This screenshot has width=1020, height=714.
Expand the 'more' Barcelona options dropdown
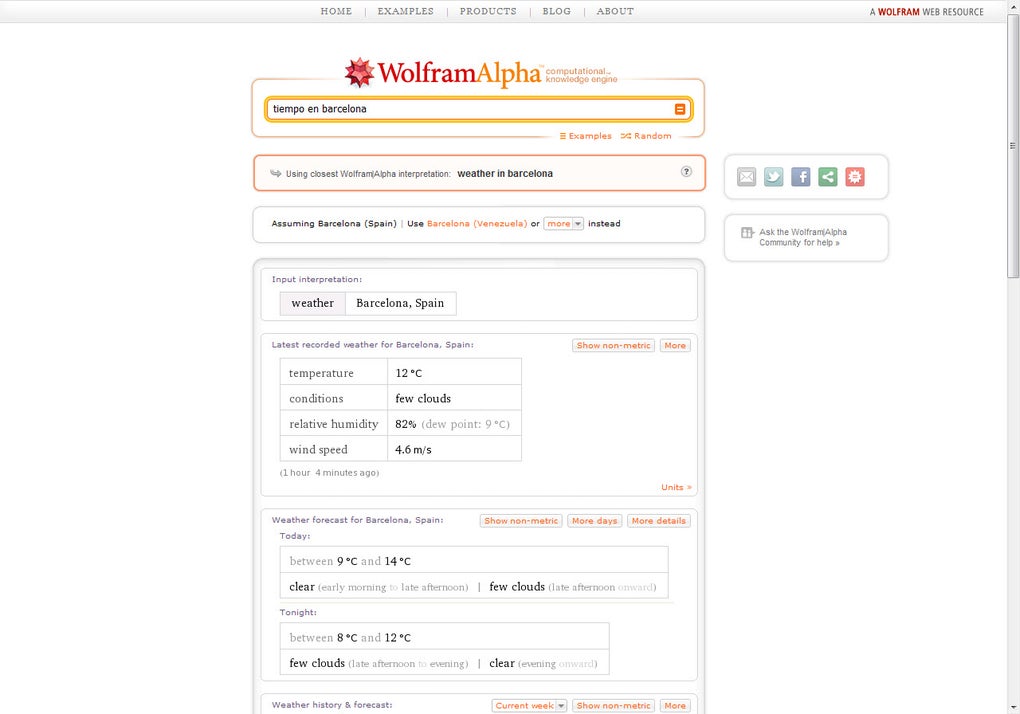coord(563,224)
